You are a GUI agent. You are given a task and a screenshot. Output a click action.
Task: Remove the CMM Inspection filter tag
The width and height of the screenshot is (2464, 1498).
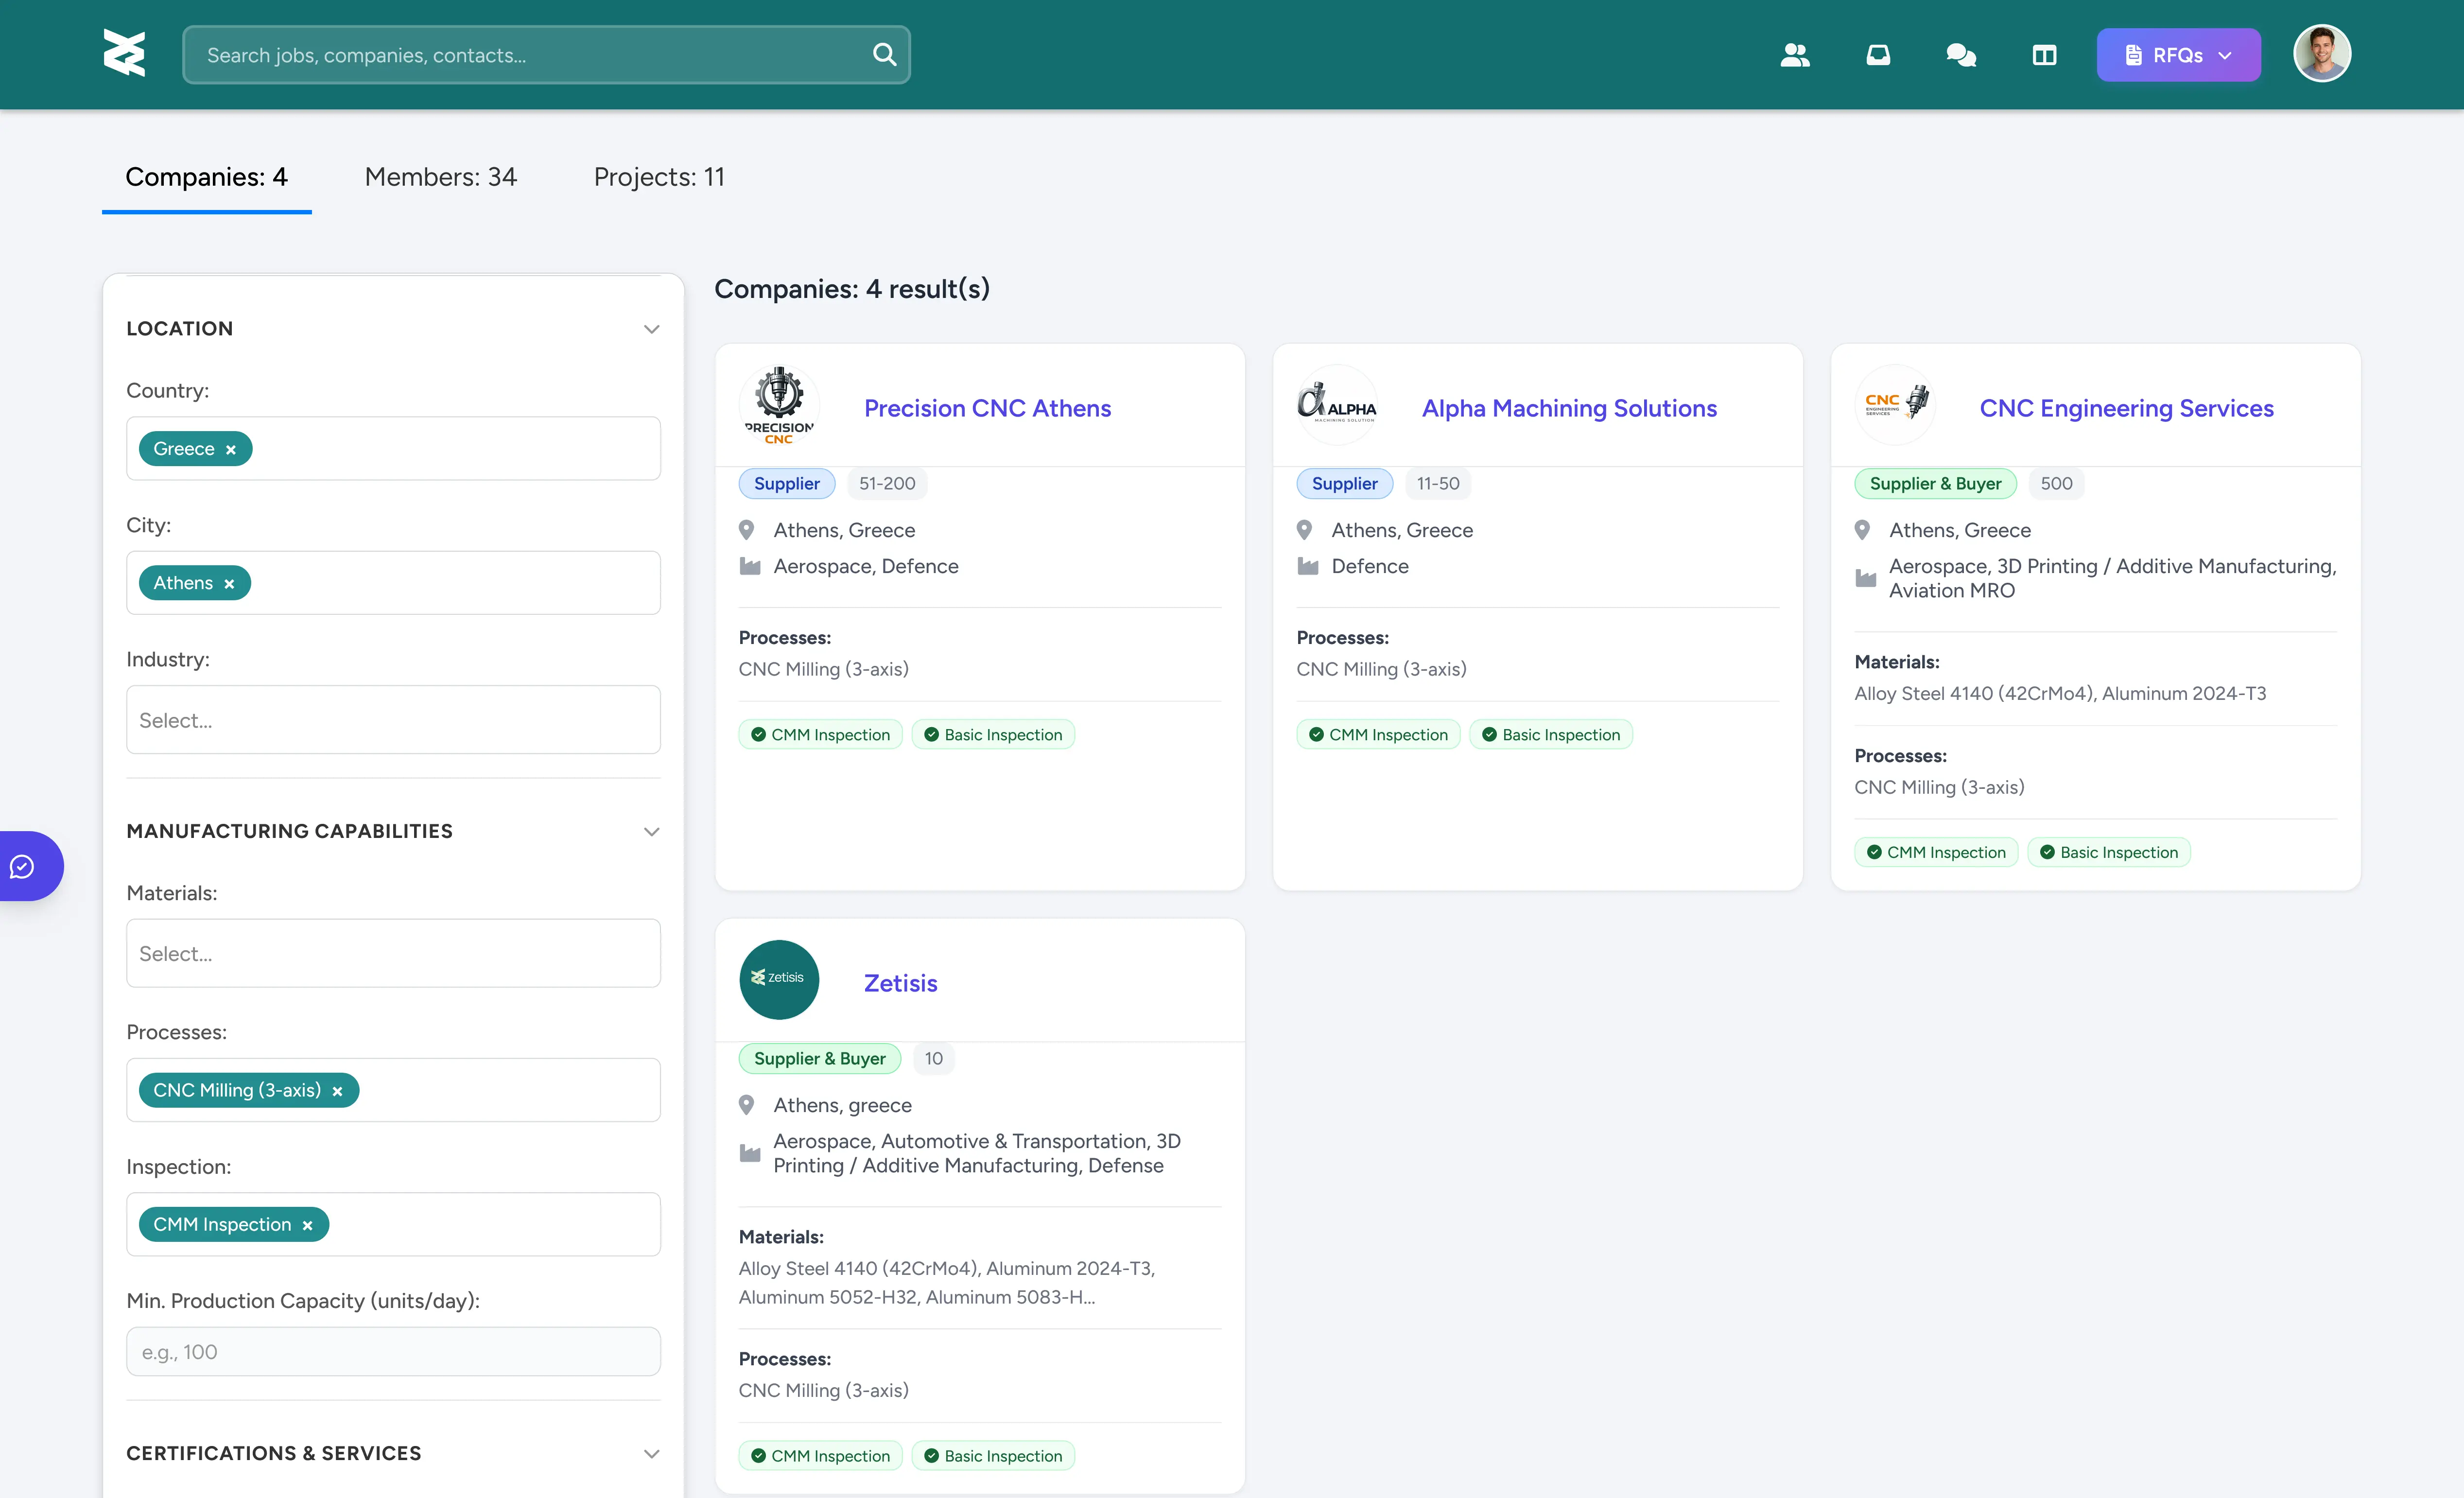tap(307, 1226)
